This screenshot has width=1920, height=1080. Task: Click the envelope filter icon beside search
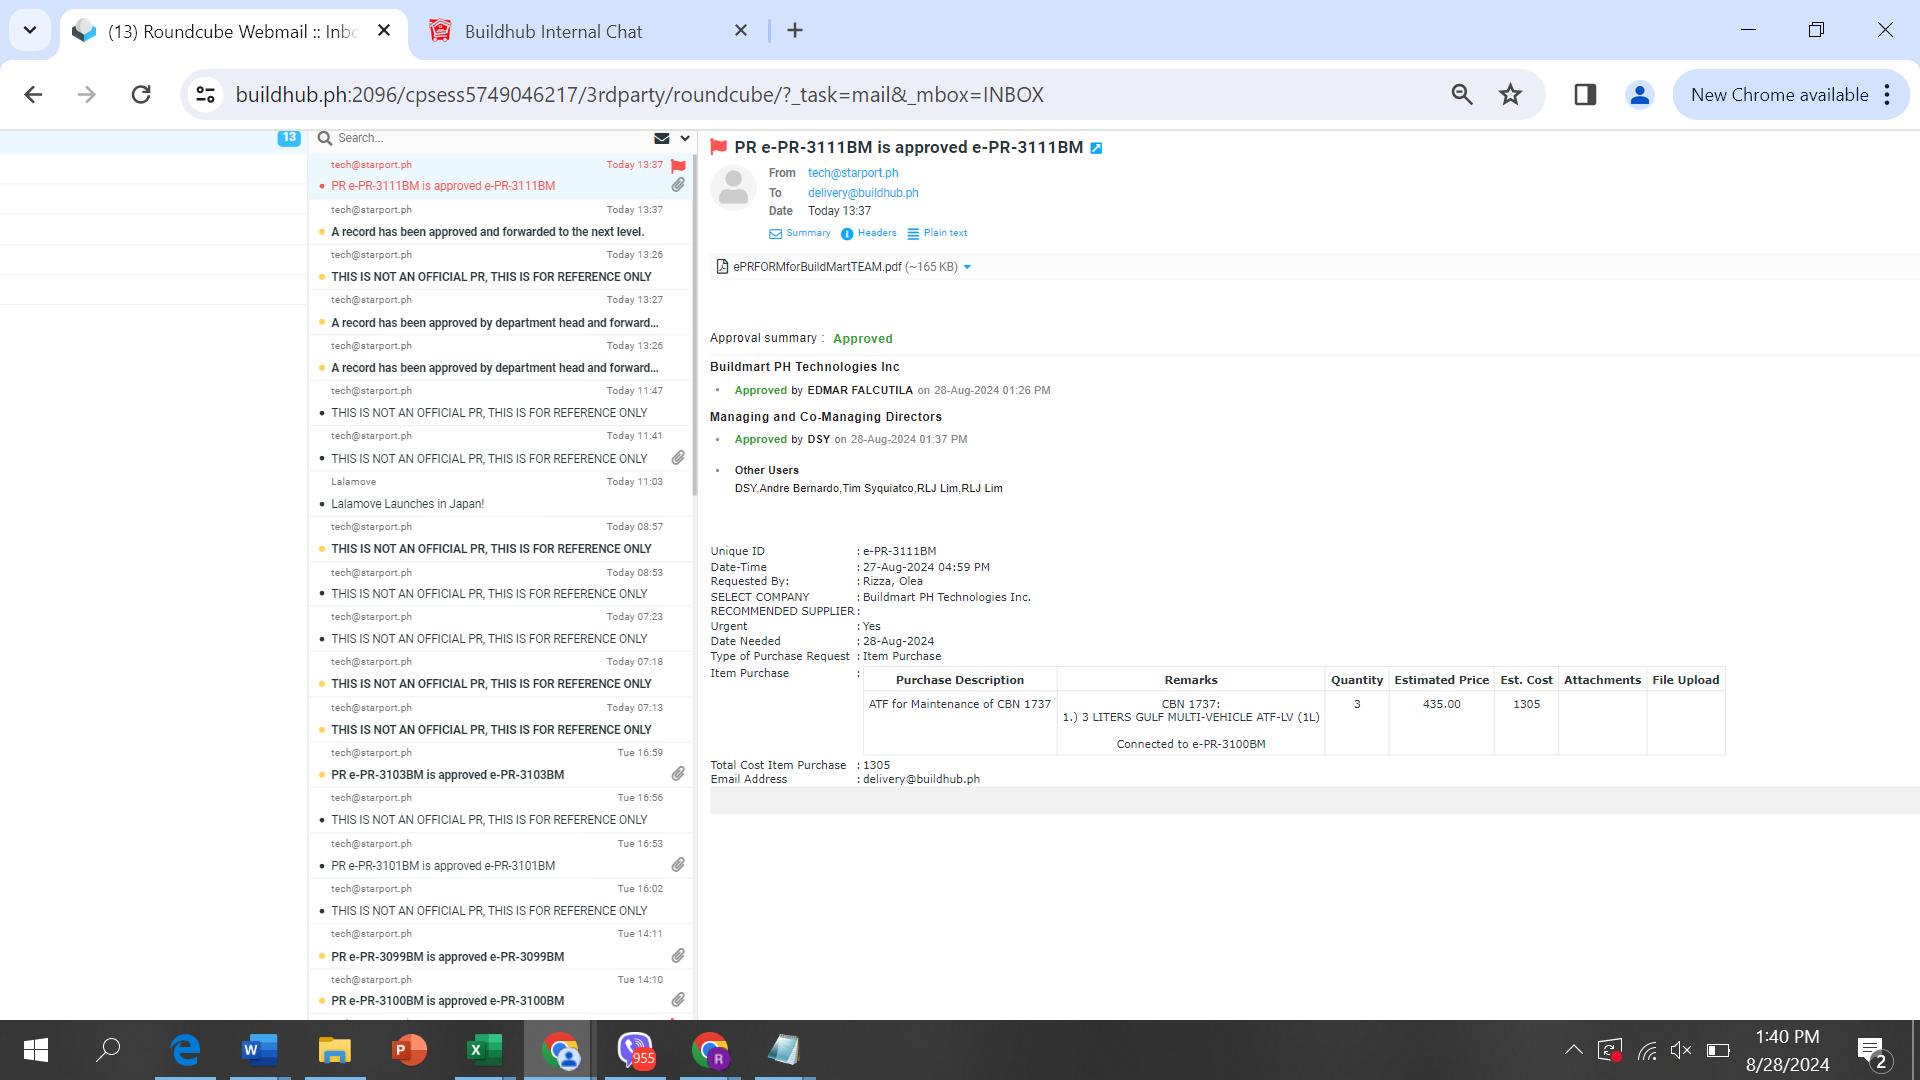[x=661, y=138]
